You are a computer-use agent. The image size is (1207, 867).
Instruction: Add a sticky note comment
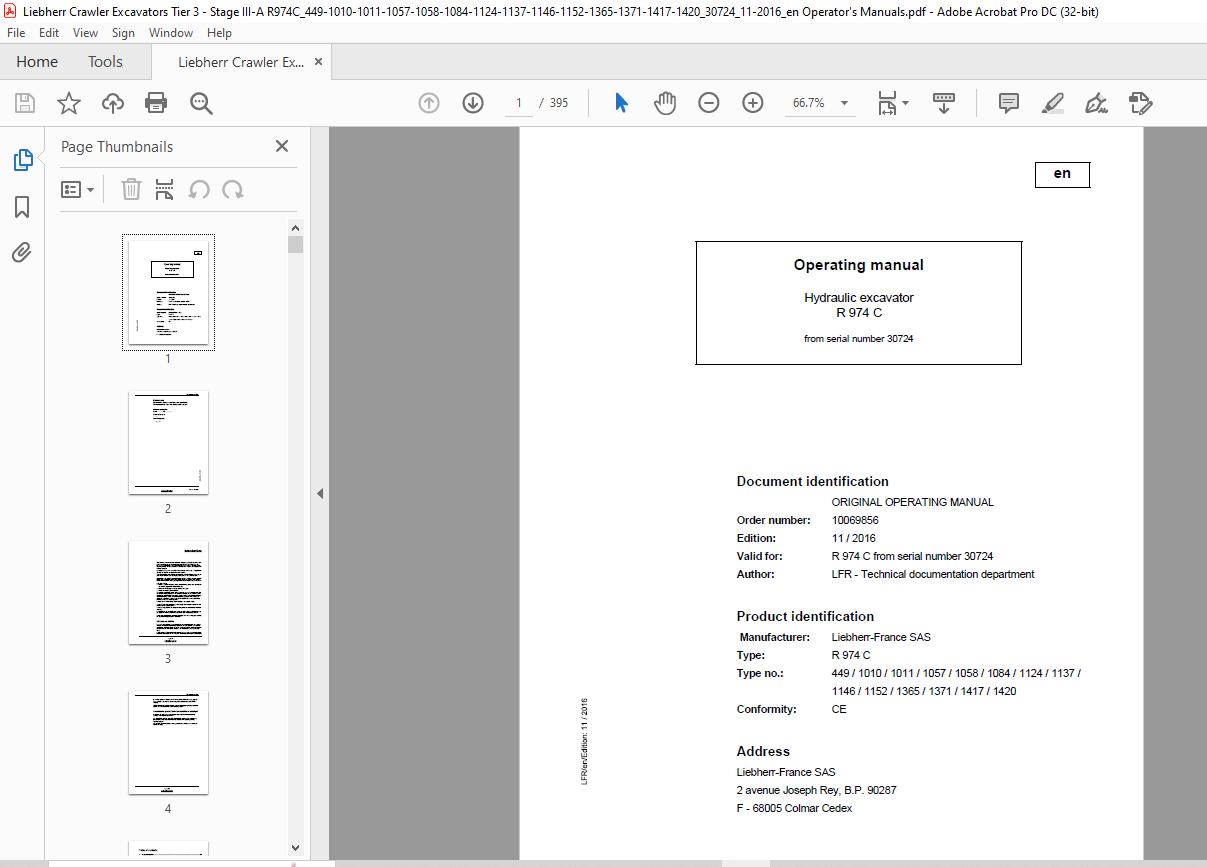coord(1009,103)
